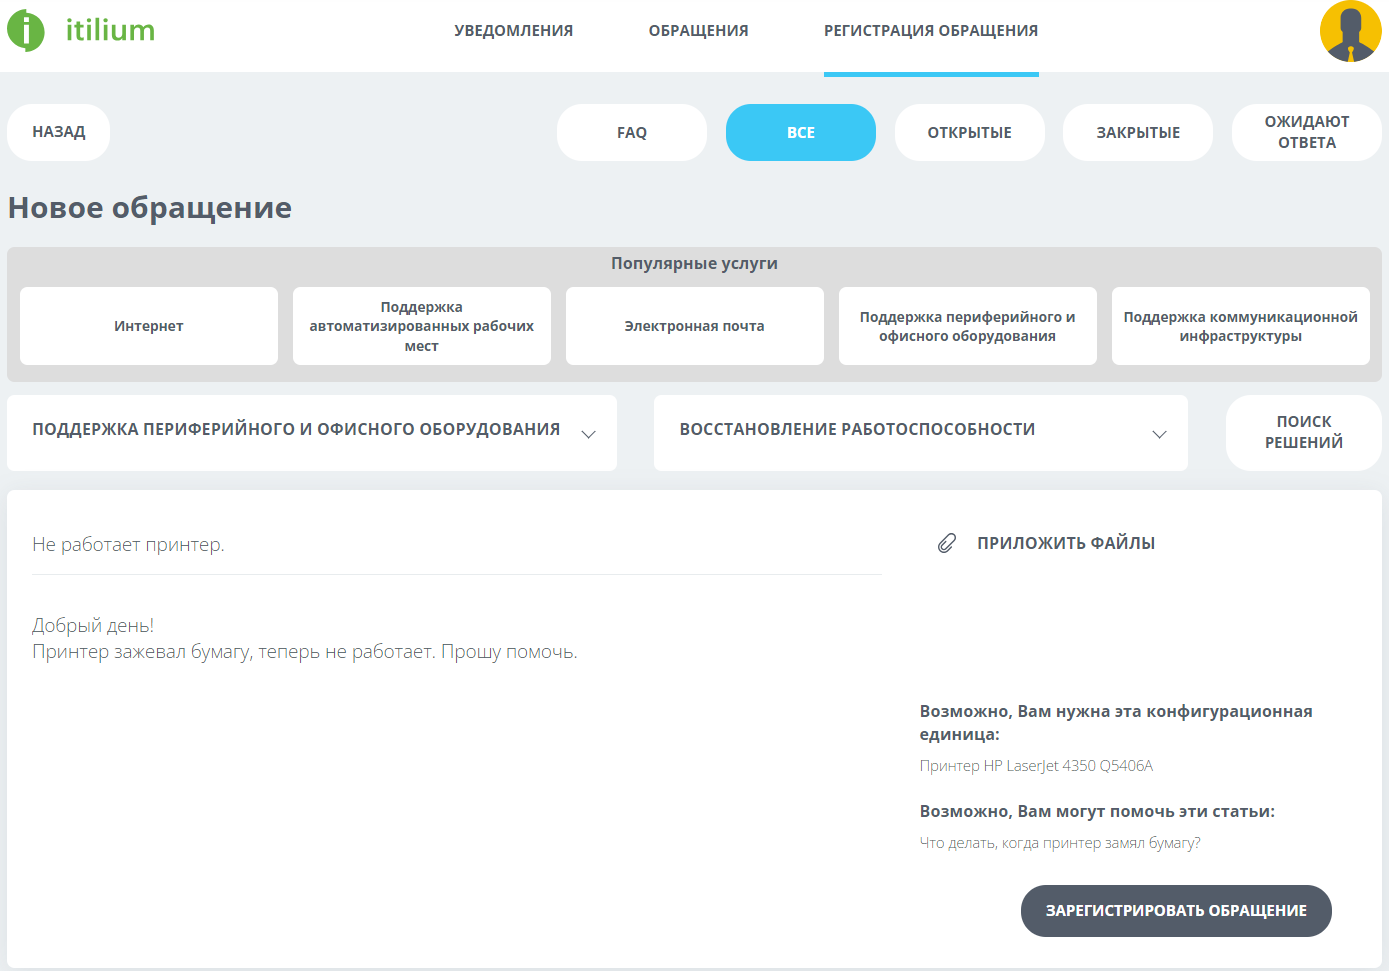The width and height of the screenshot is (1389, 971).
Task: Click the paperclip attach icon
Action: coord(947,543)
